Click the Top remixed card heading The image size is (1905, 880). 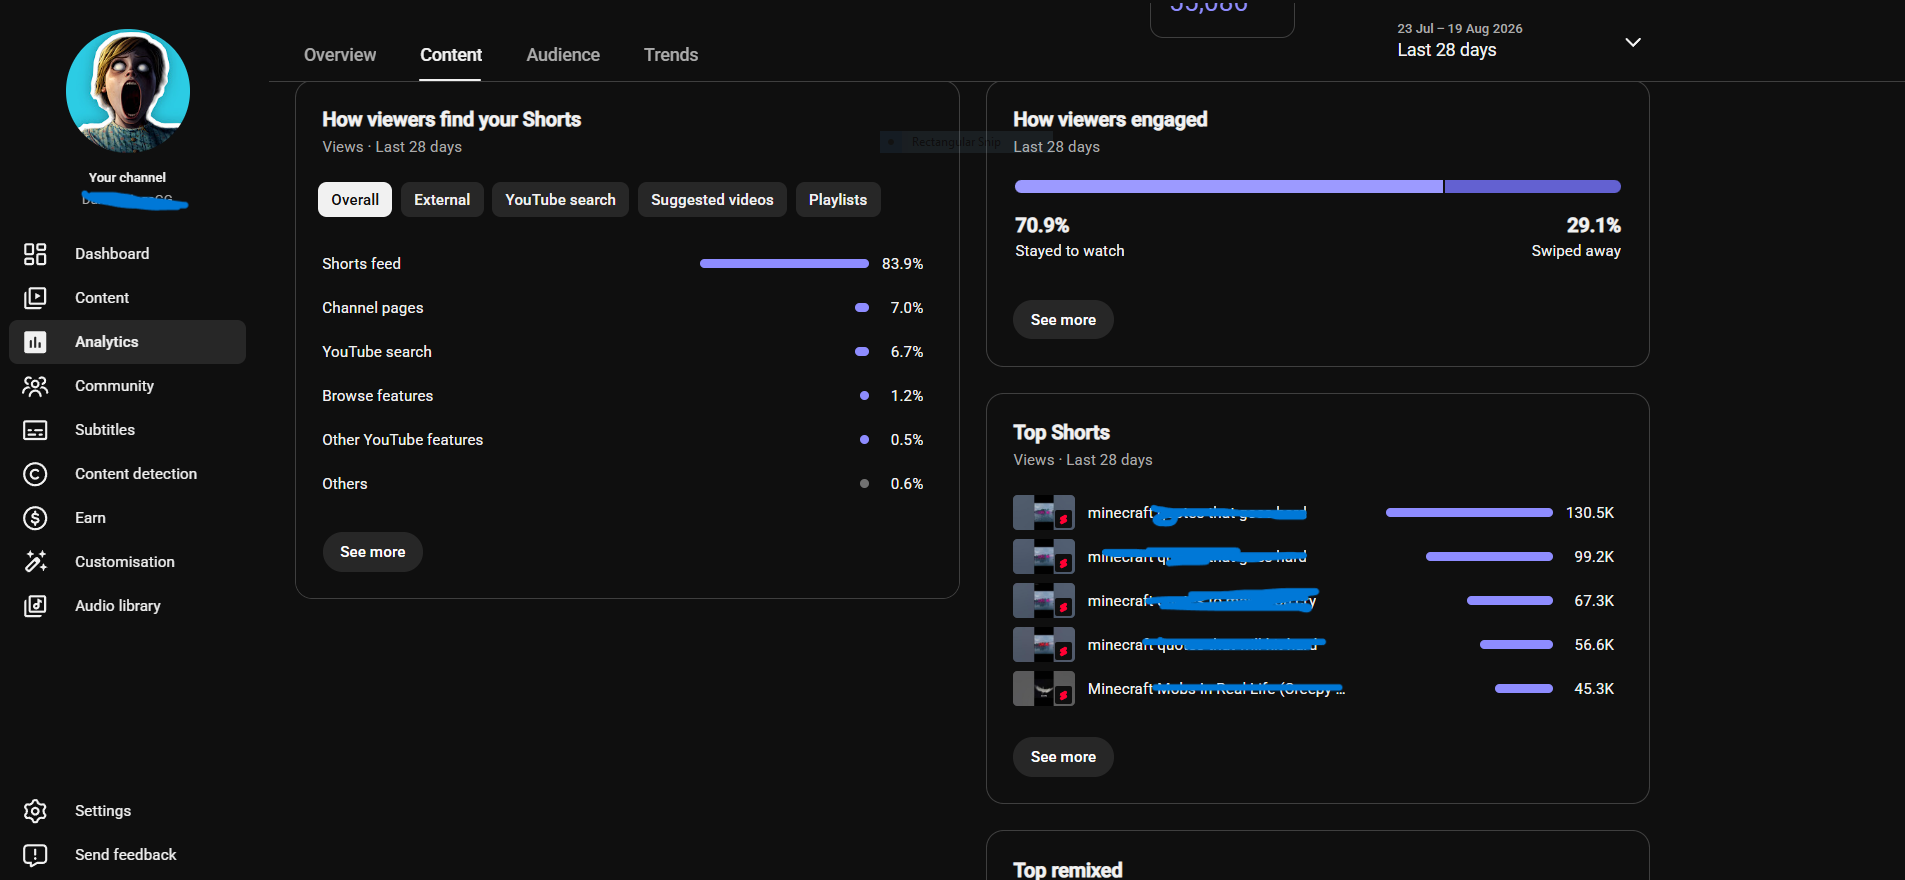click(x=1068, y=870)
